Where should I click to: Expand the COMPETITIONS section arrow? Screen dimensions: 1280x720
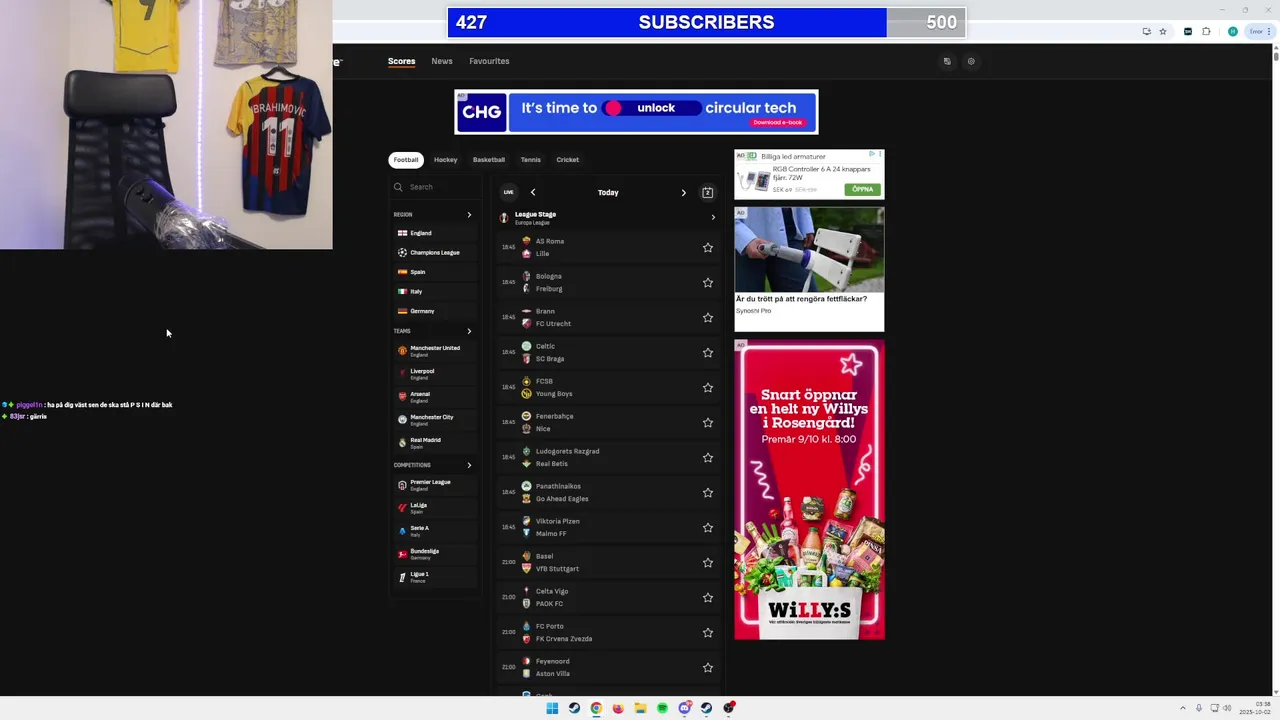(469, 465)
